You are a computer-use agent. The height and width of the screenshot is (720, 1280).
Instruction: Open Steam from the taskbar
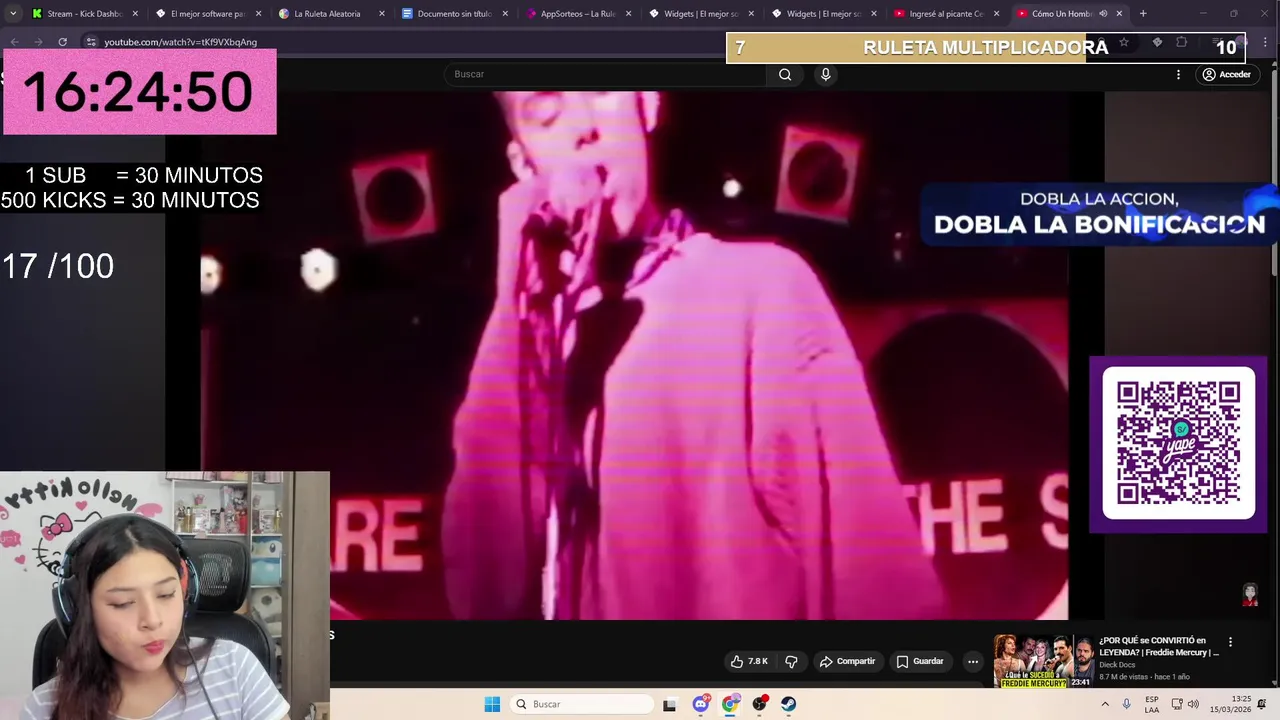click(788, 704)
